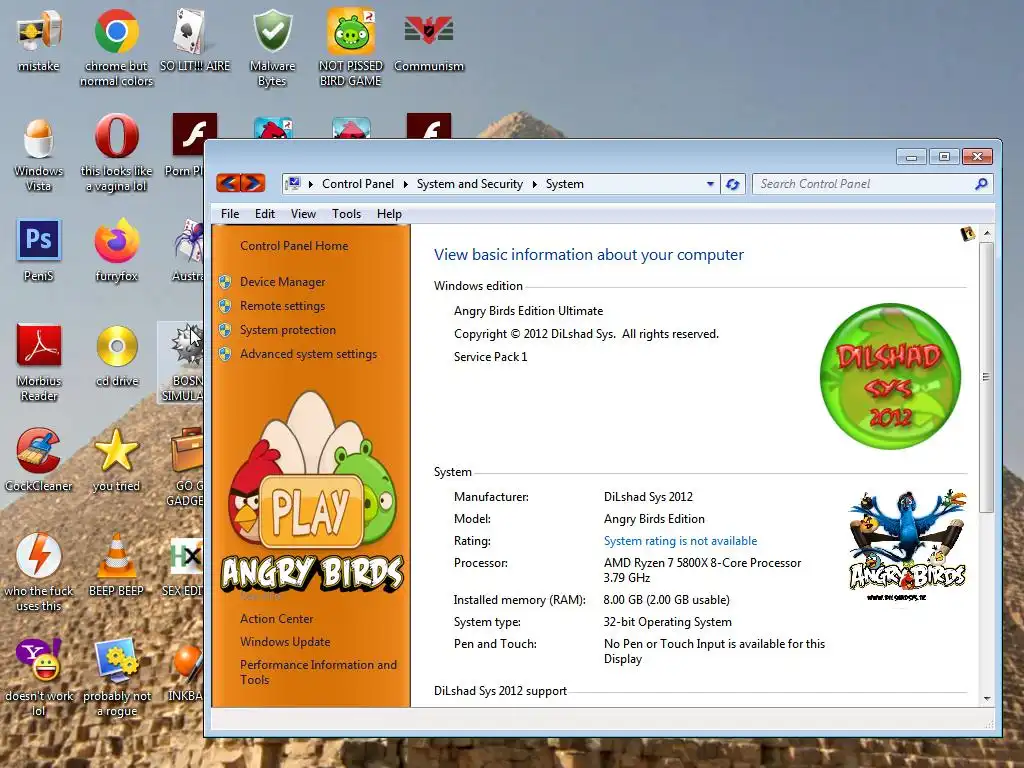Launch 'chrome but normal colors' icon
The width and height of the screenshot is (1024, 768).
click(x=116, y=47)
